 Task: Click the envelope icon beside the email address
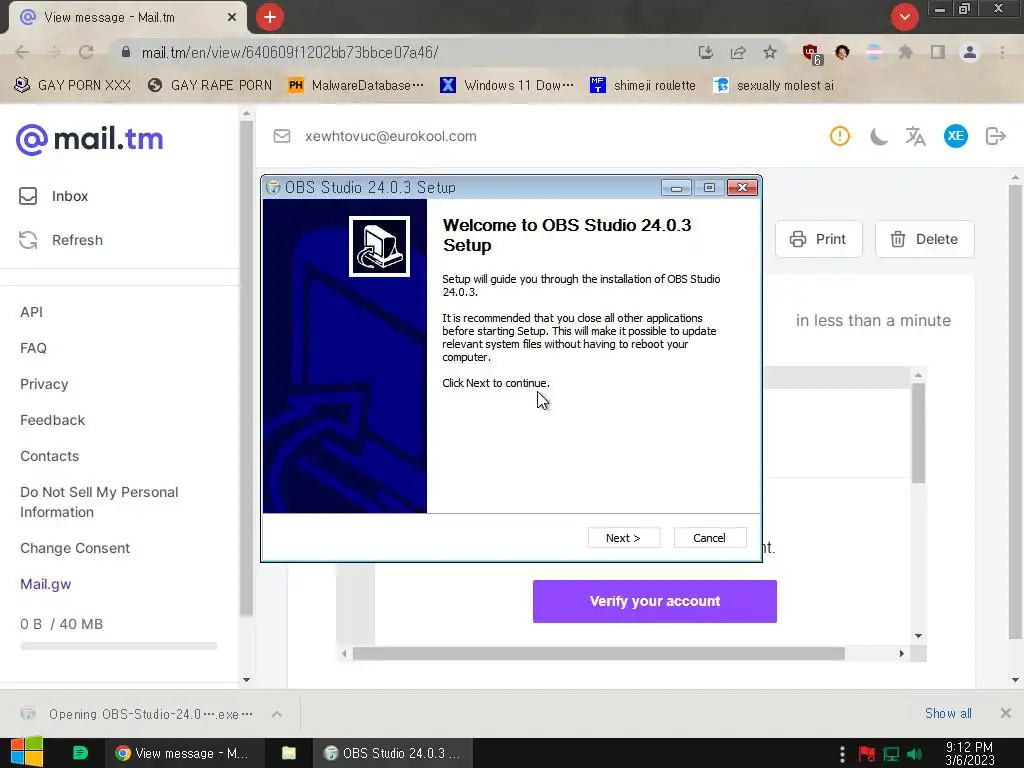(281, 136)
